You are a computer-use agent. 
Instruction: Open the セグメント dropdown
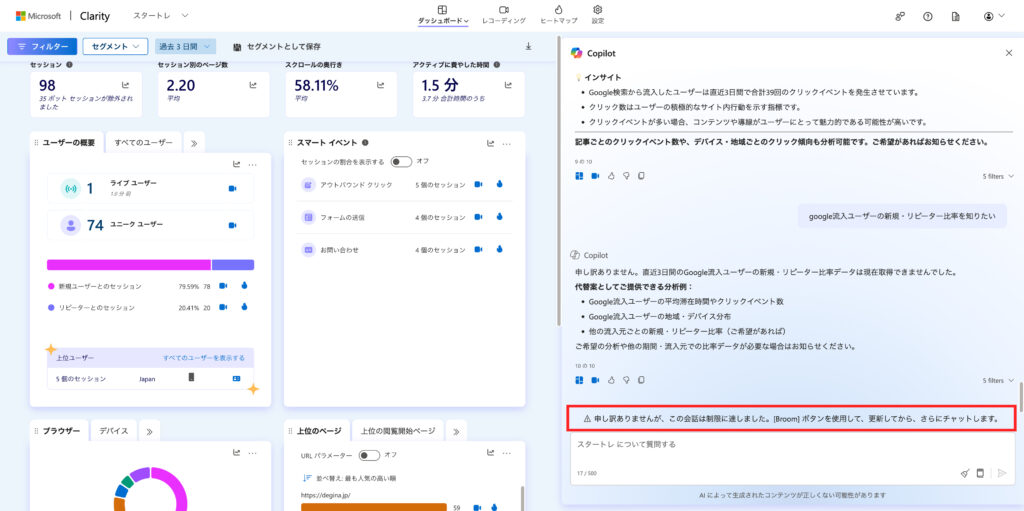pyautogui.click(x=115, y=46)
